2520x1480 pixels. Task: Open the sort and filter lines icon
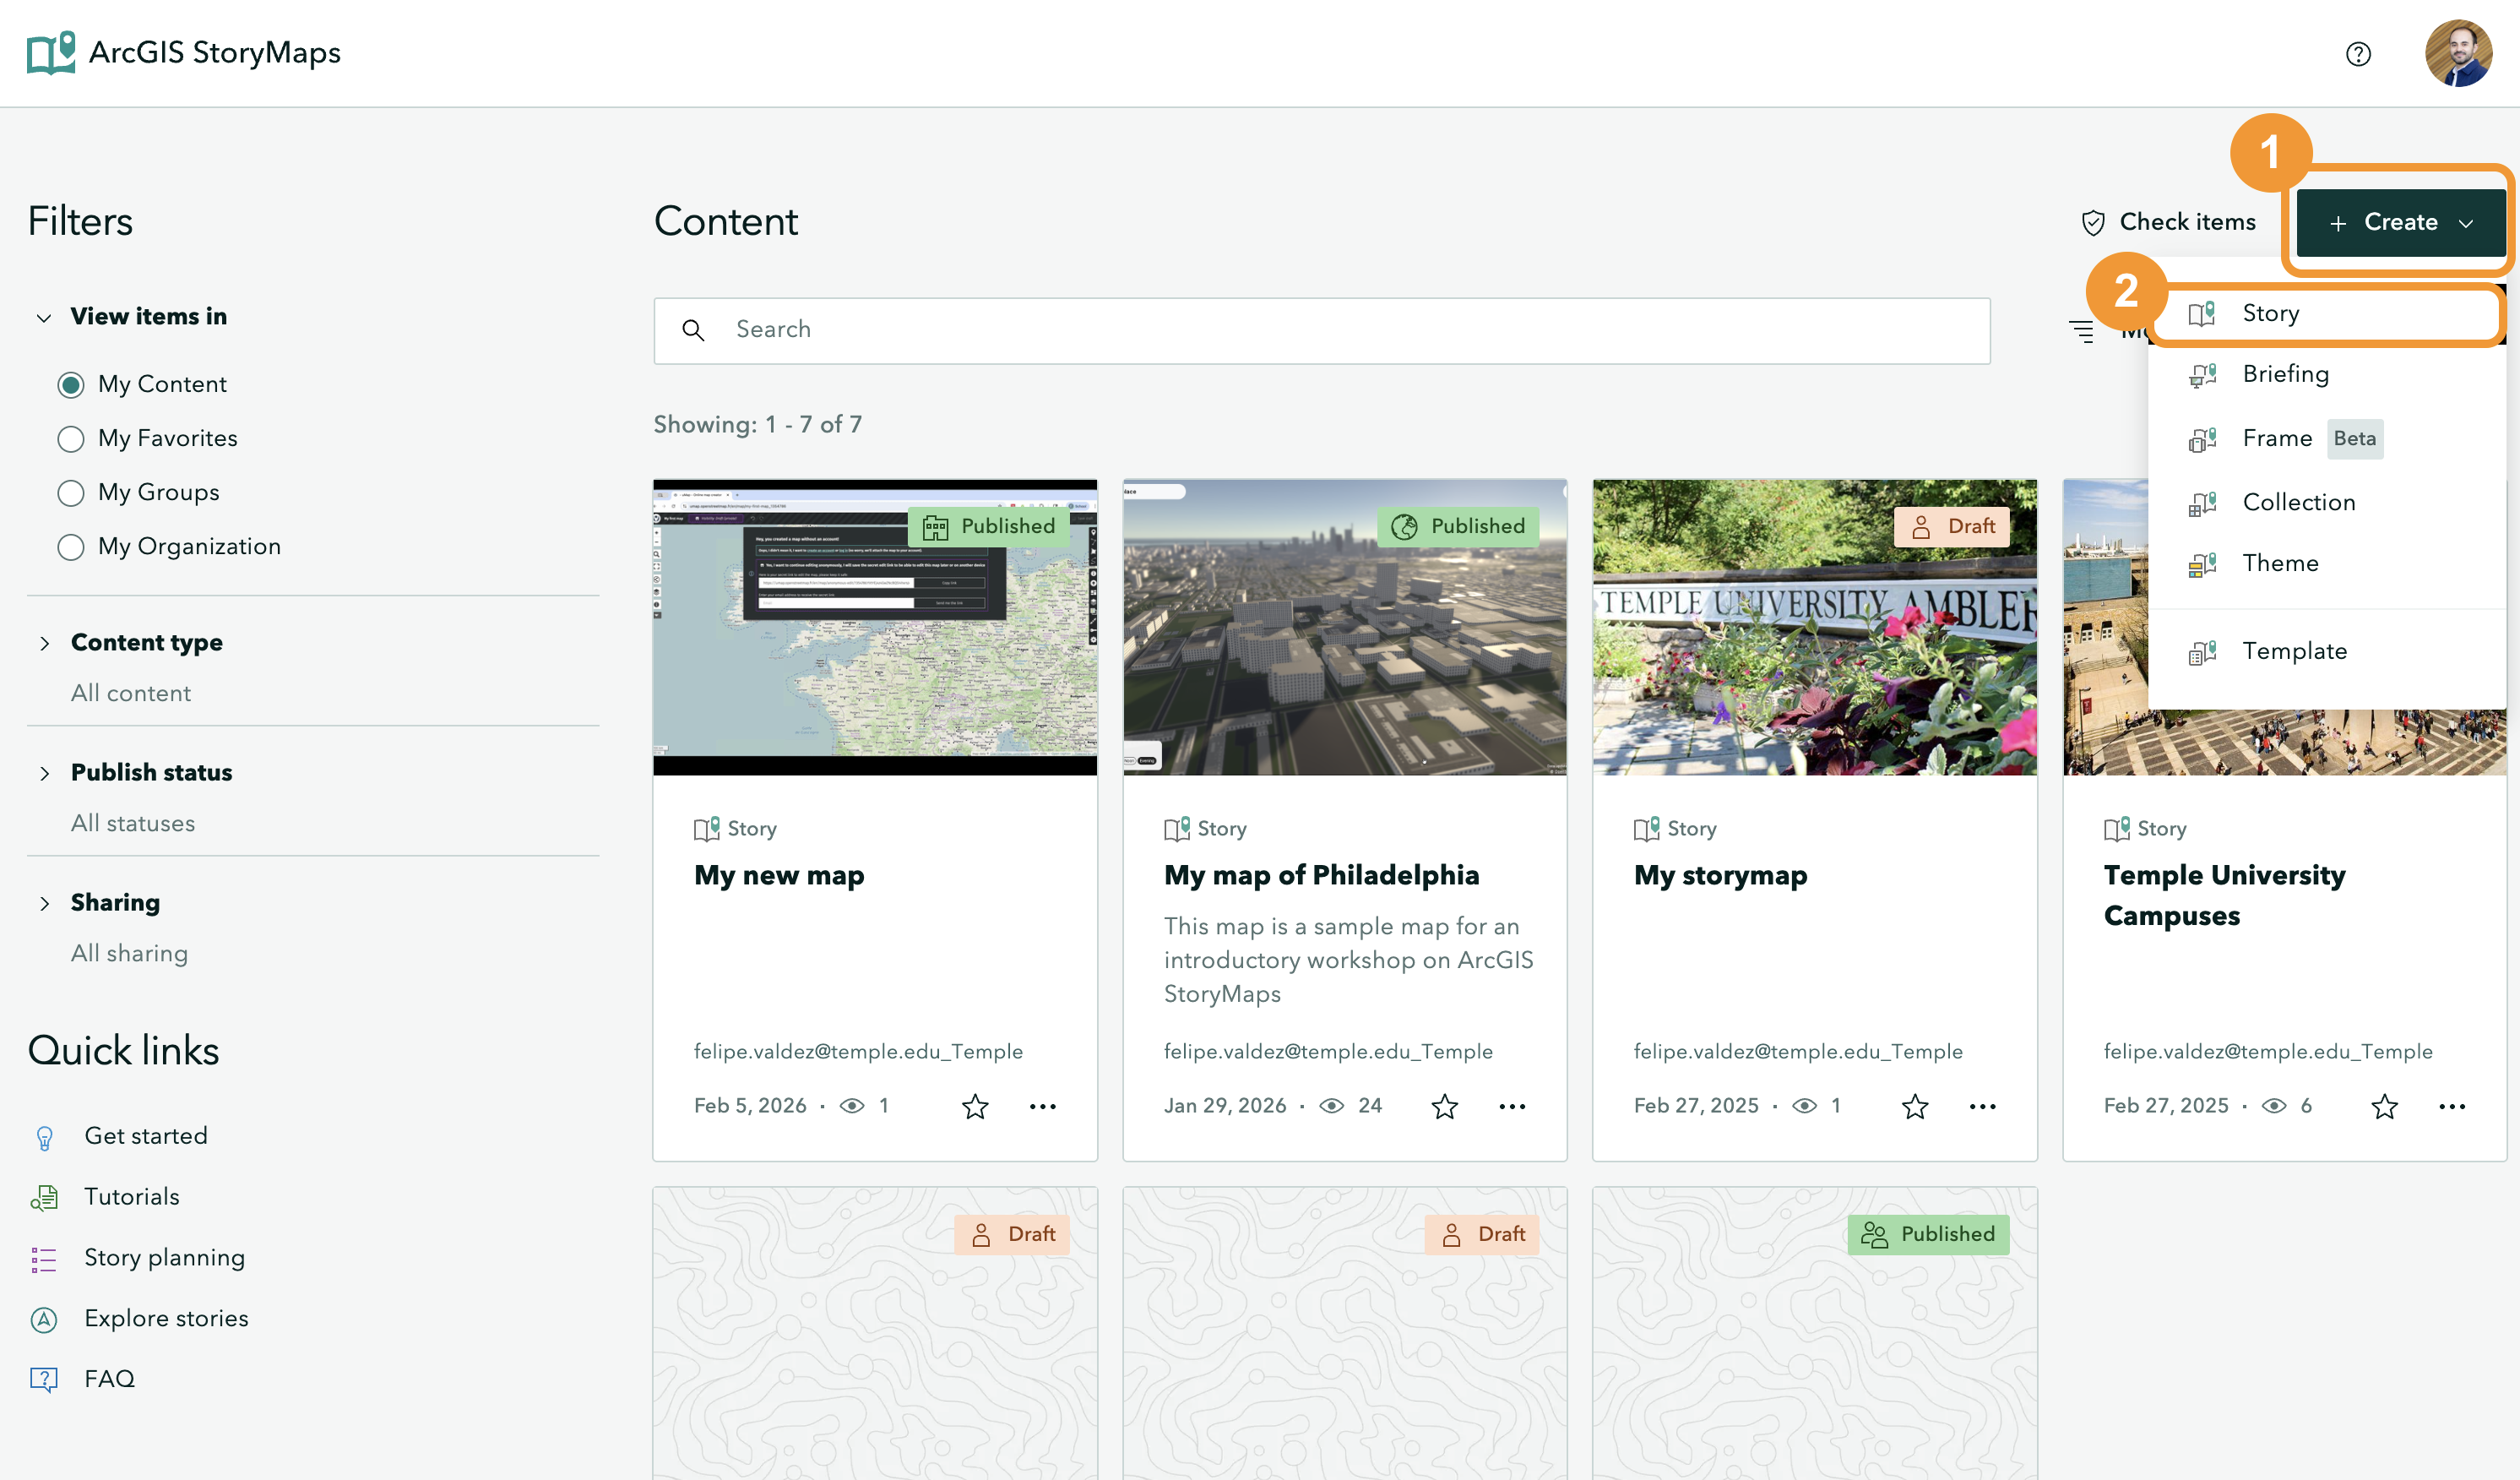tap(2082, 331)
